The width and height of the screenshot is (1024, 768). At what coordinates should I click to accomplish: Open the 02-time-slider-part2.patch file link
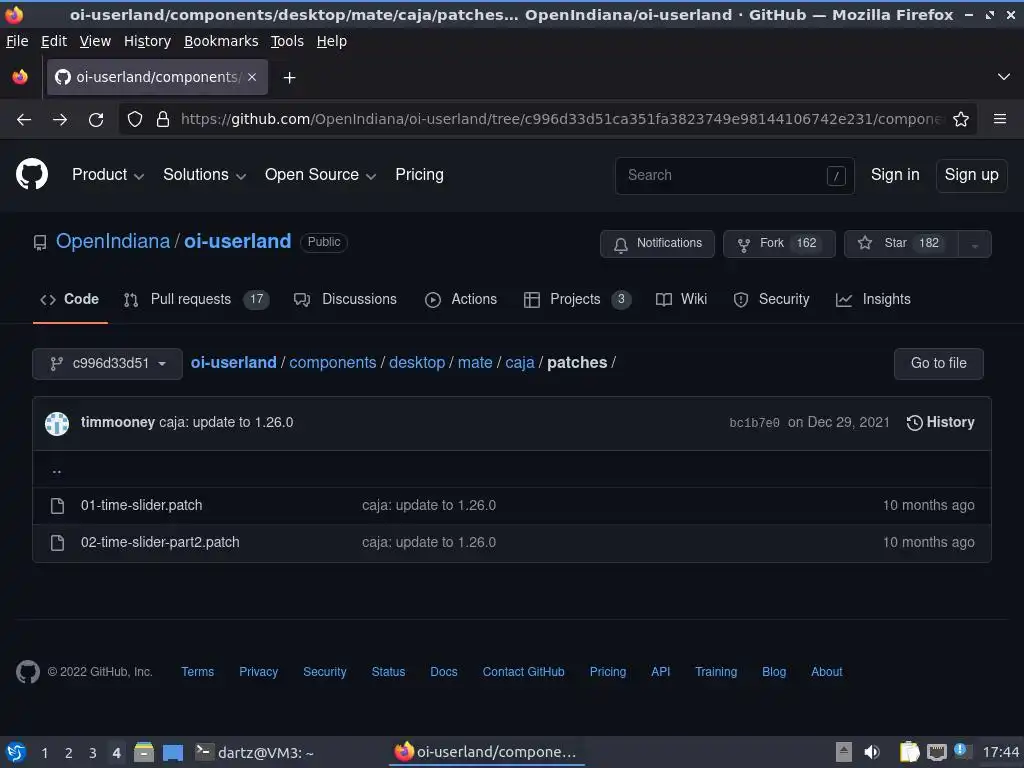pos(160,543)
